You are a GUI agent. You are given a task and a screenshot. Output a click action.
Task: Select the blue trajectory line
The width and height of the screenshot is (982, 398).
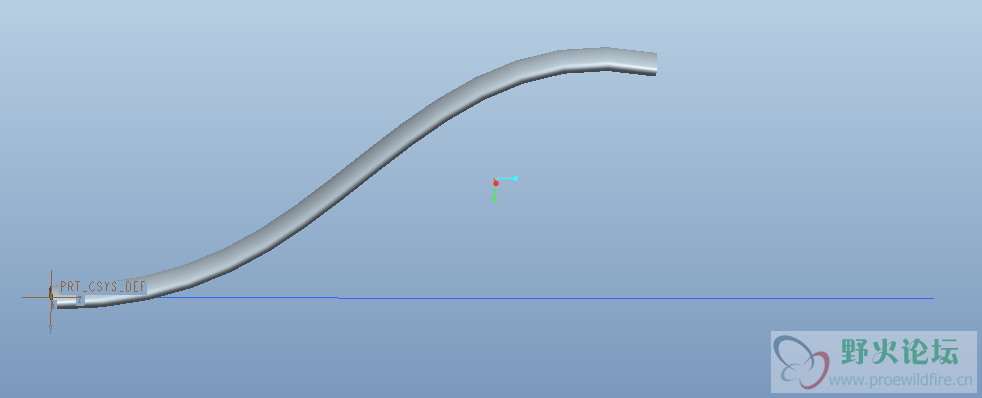point(545,298)
